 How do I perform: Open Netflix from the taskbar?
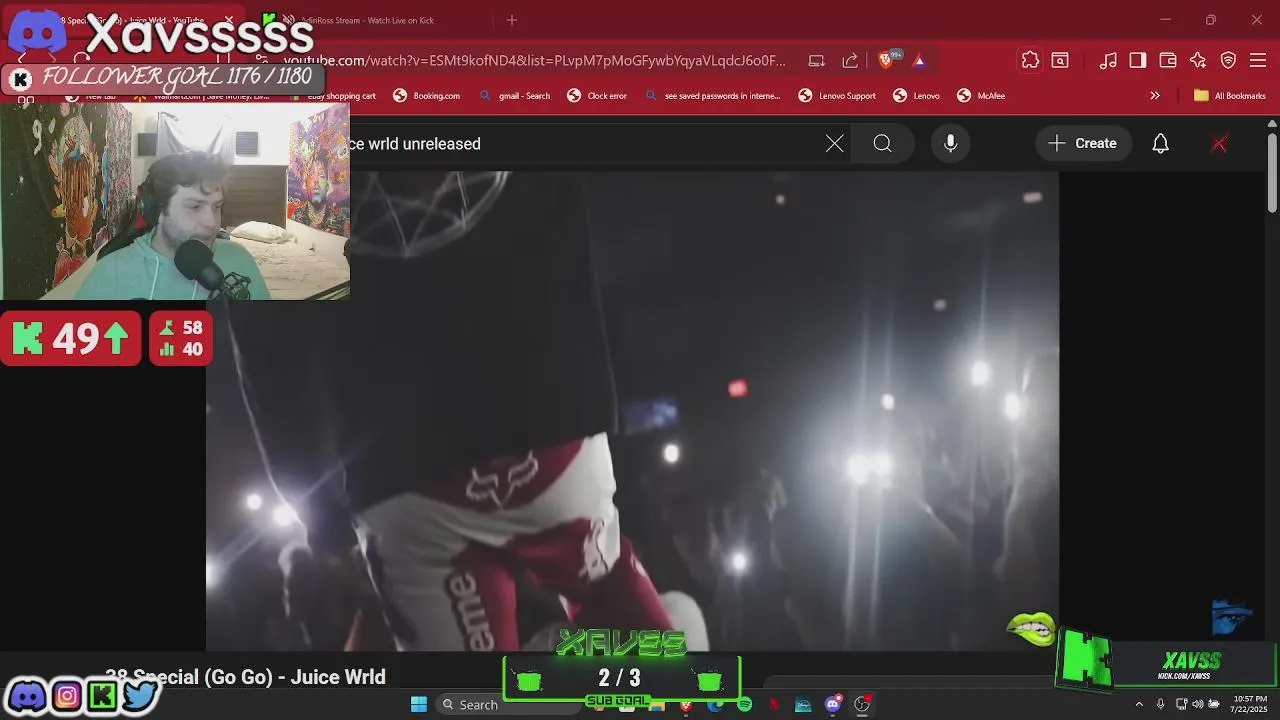click(x=773, y=705)
